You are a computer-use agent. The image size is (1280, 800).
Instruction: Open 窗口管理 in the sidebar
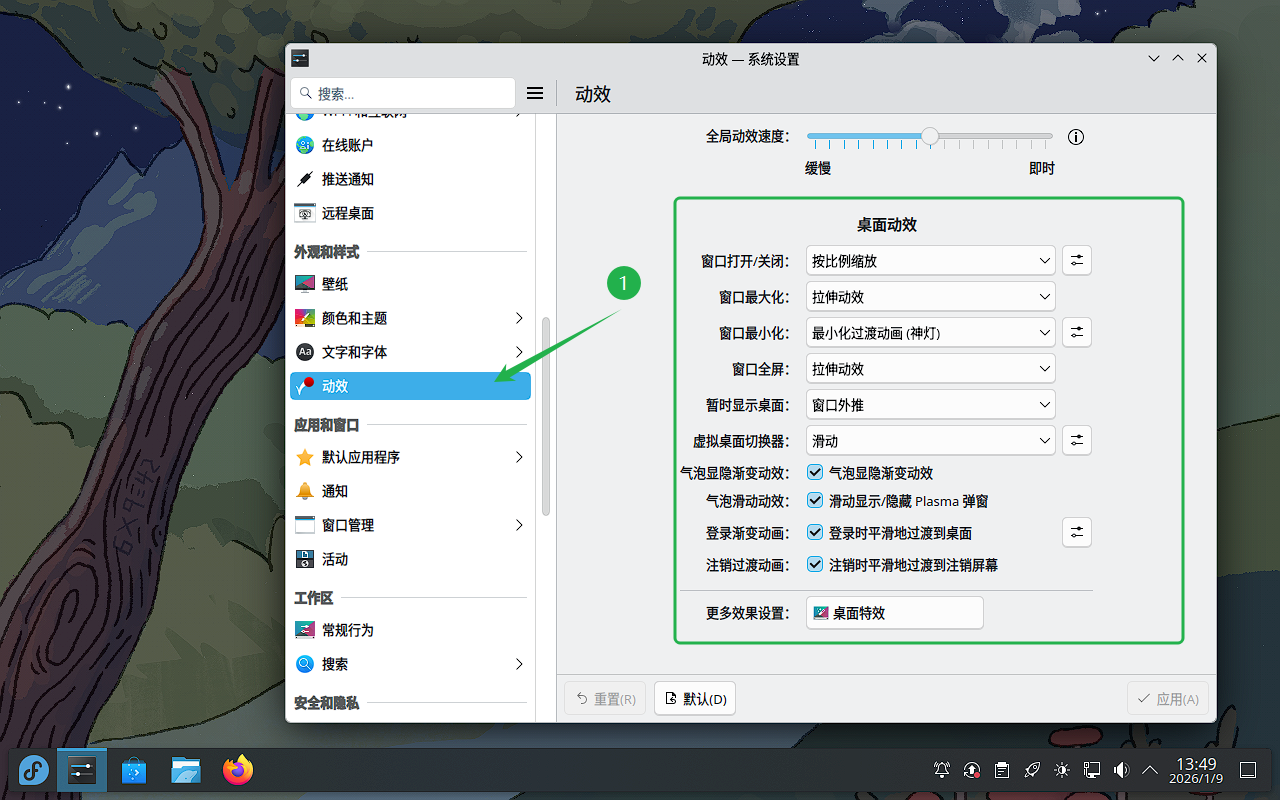click(x=348, y=525)
